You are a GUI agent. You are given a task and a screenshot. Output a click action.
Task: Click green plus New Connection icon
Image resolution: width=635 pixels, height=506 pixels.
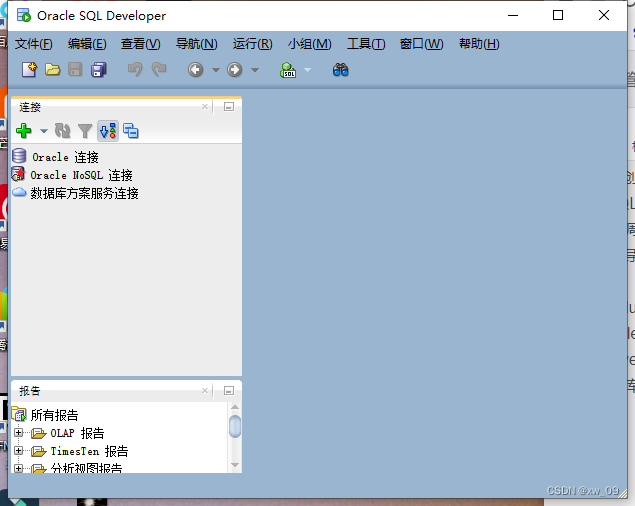23,130
